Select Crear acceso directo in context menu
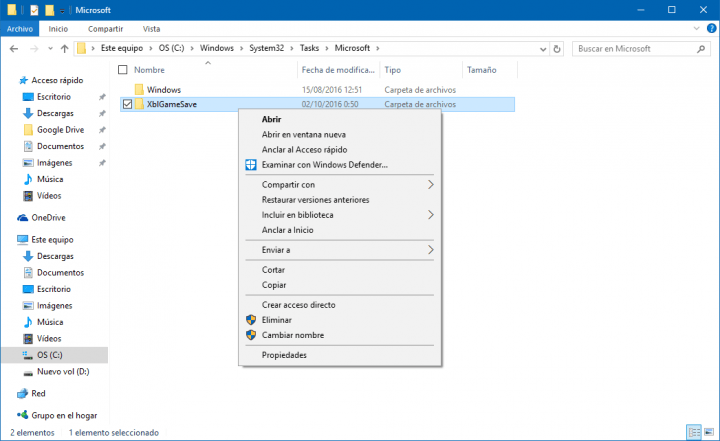720x441 pixels. pyautogui.click(x=298, y=305)
